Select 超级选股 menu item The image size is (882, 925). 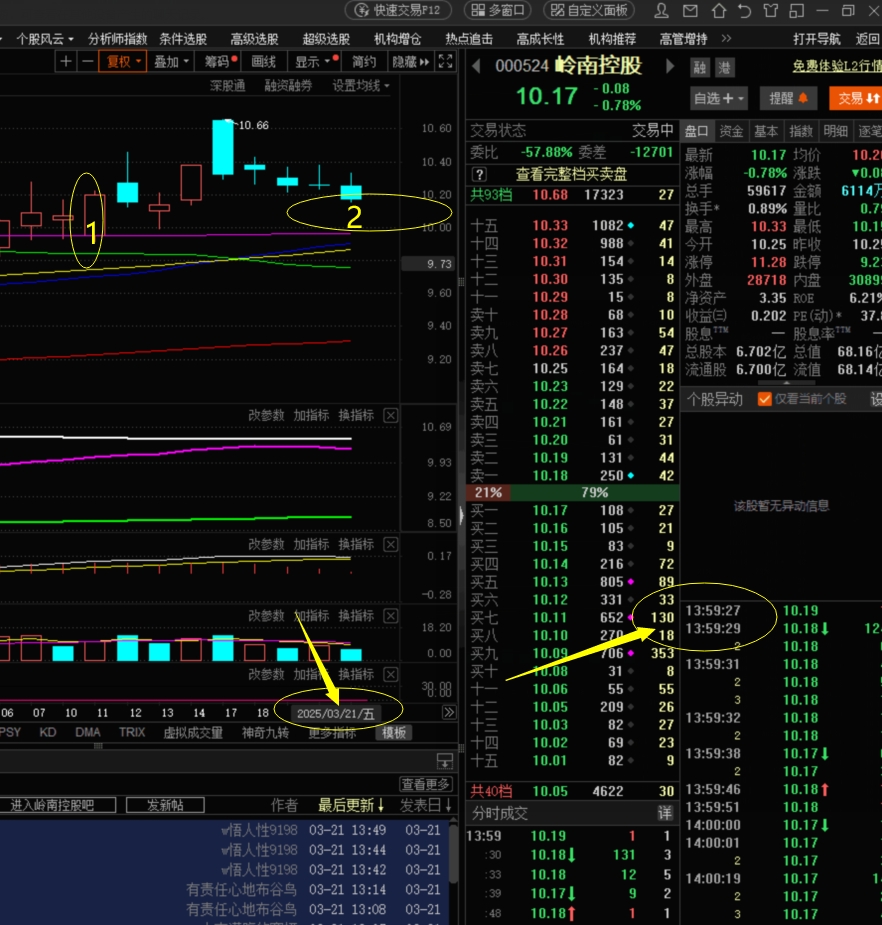pyautogui.click(x=326, y=39)
